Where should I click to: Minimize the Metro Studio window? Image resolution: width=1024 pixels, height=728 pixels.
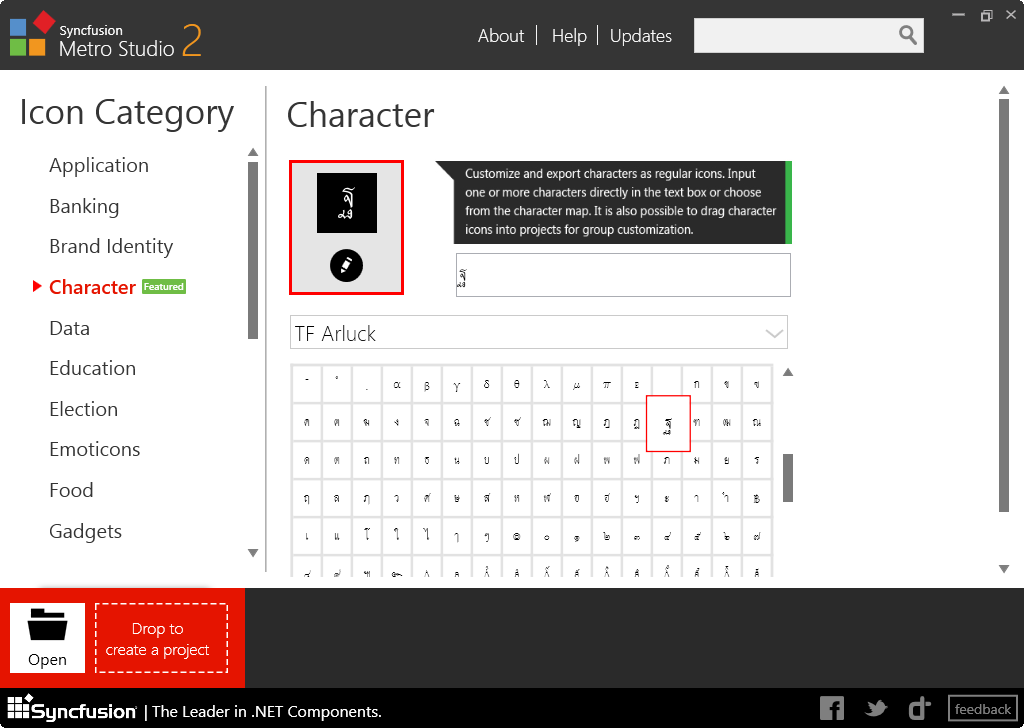click(x=958, y=14)
